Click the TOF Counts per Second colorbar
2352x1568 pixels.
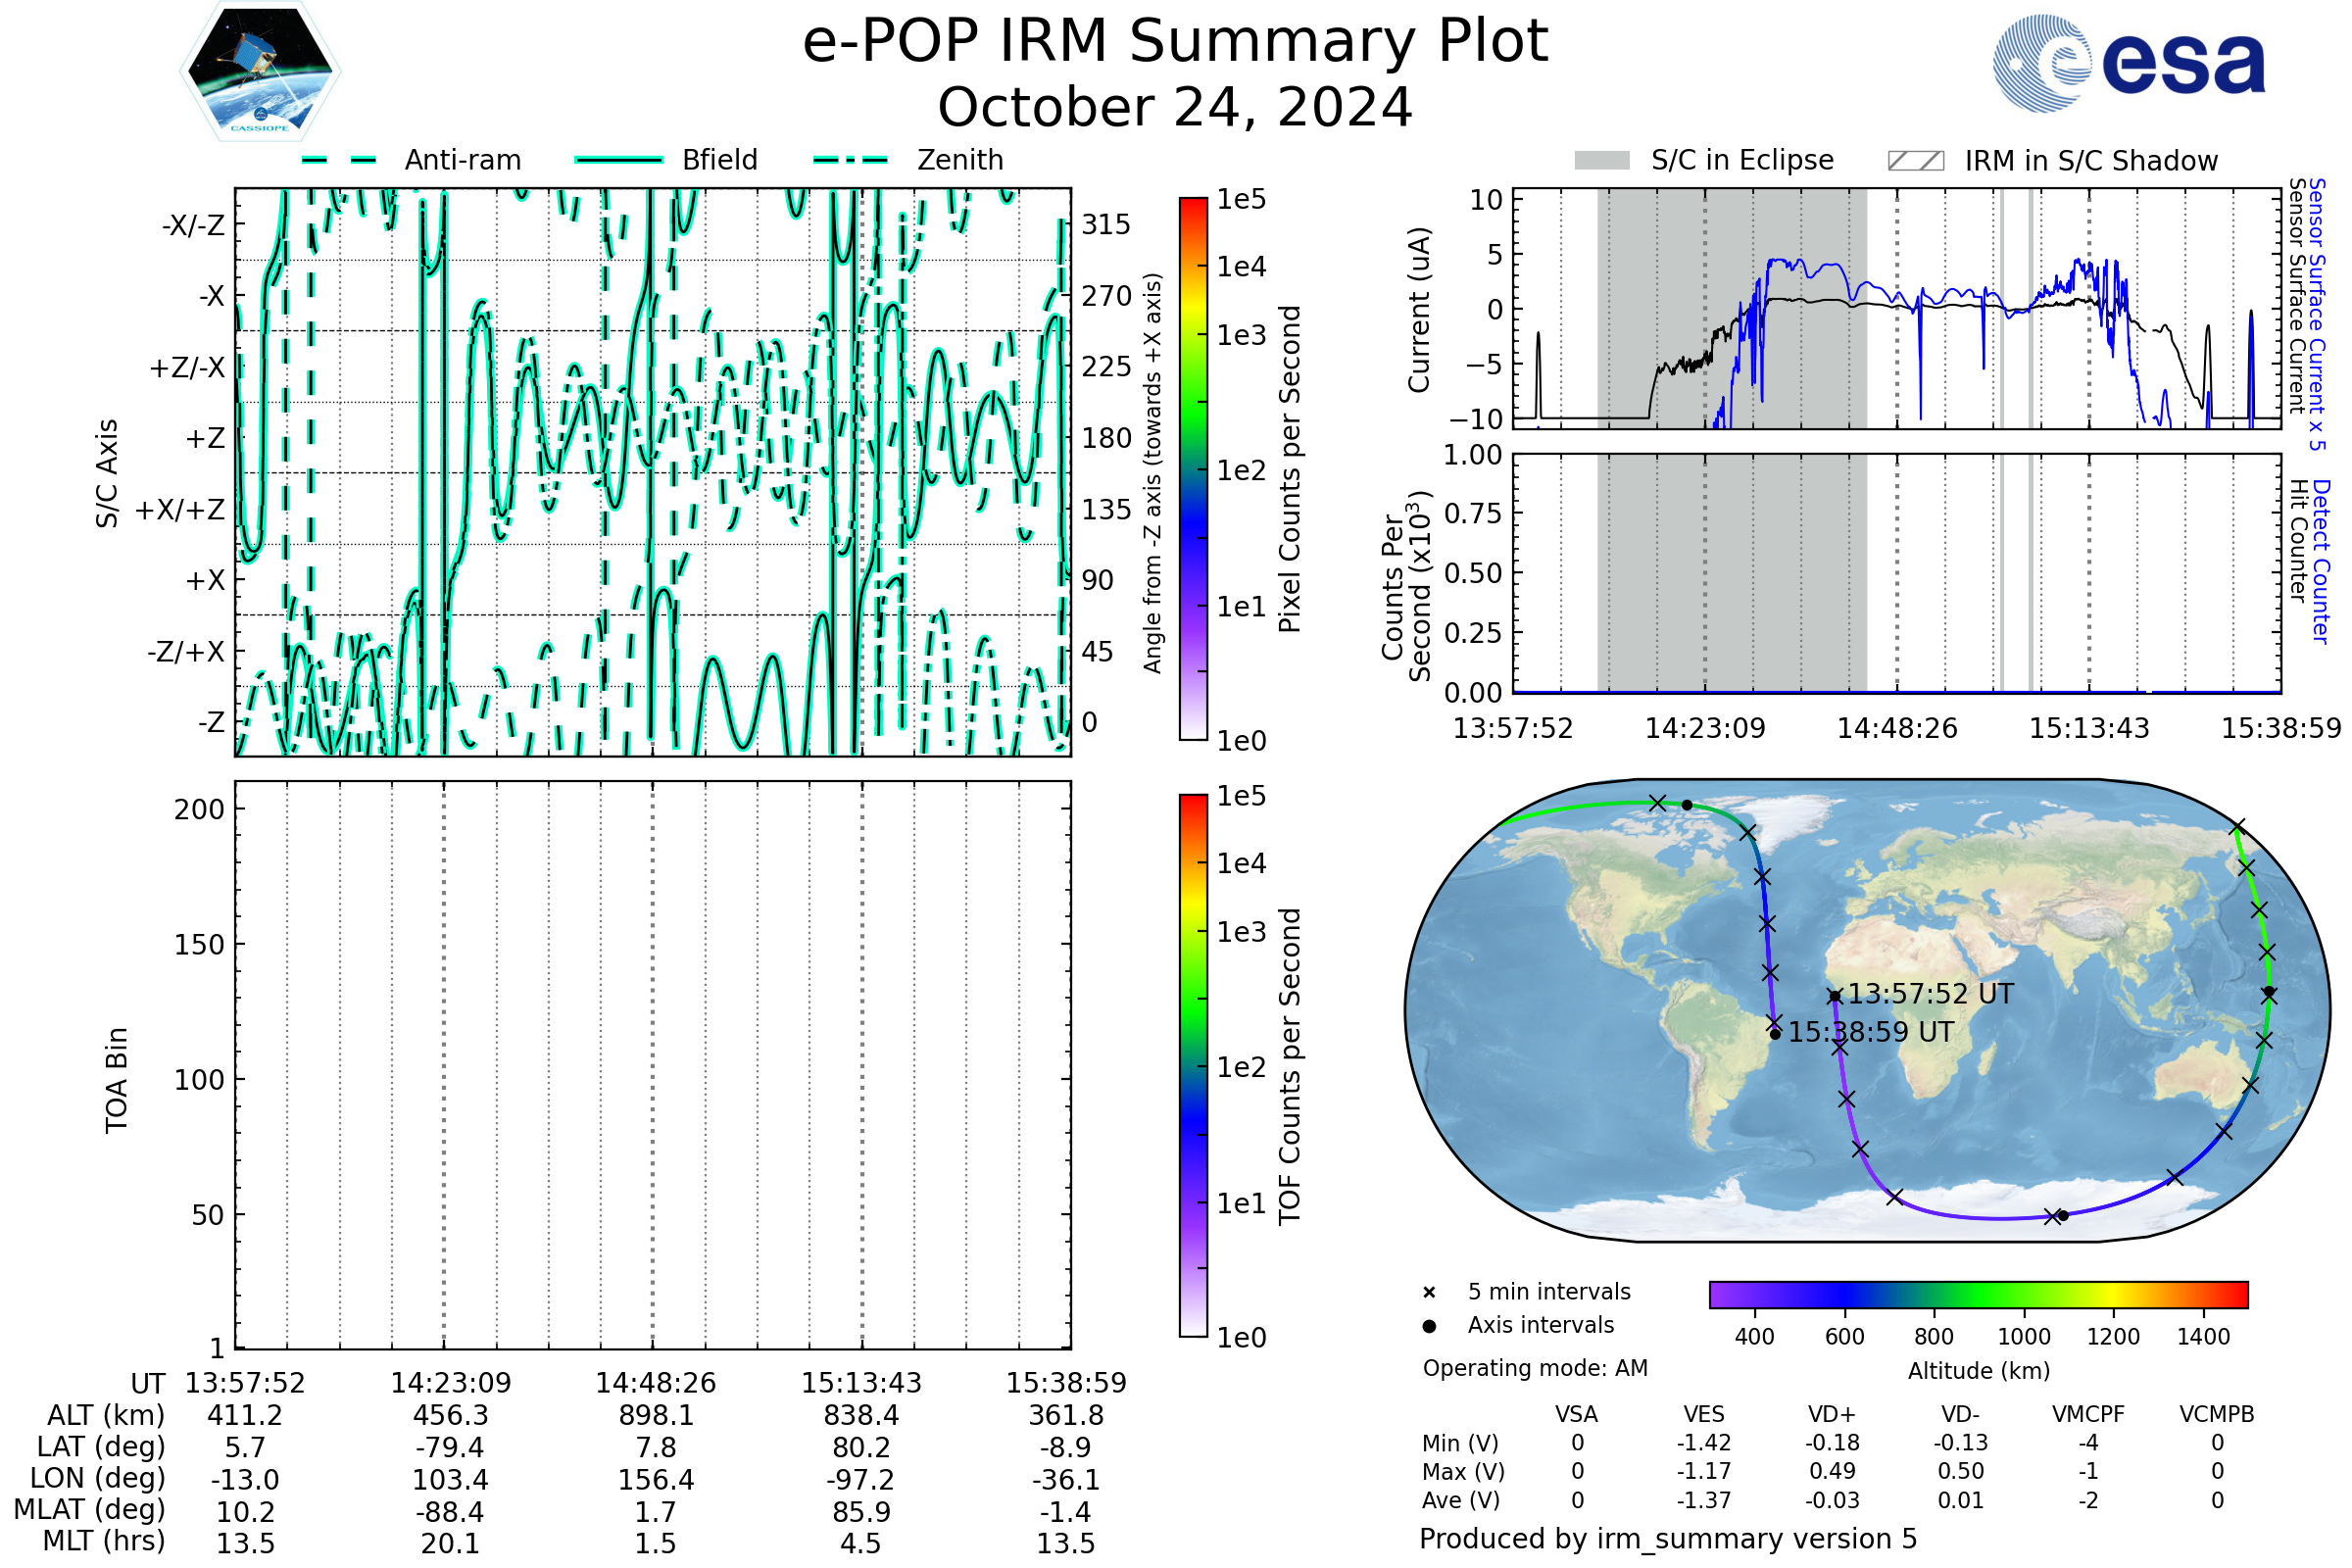1193,1066
